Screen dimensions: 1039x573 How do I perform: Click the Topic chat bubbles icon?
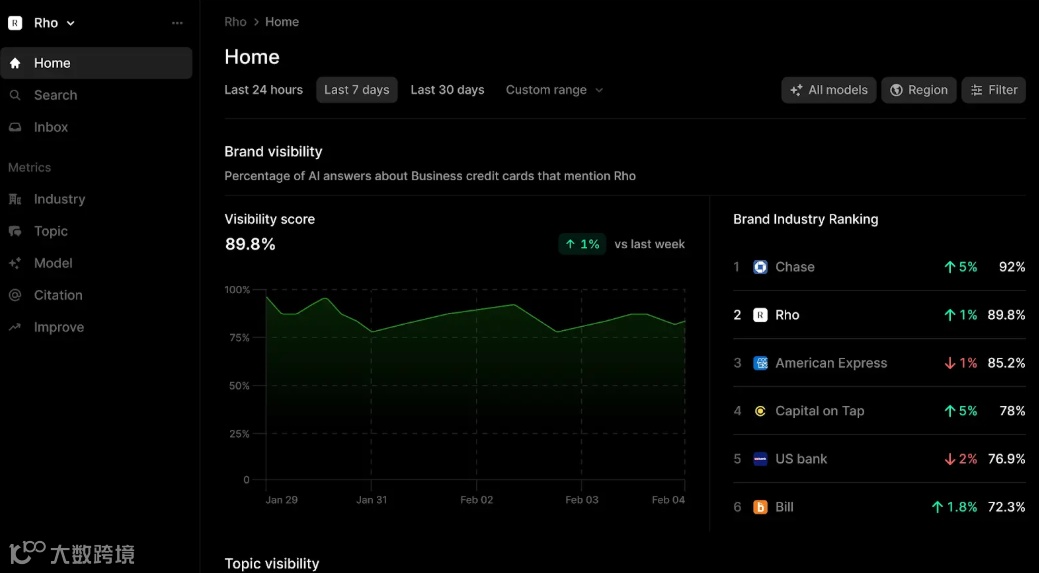click(15, 231)
